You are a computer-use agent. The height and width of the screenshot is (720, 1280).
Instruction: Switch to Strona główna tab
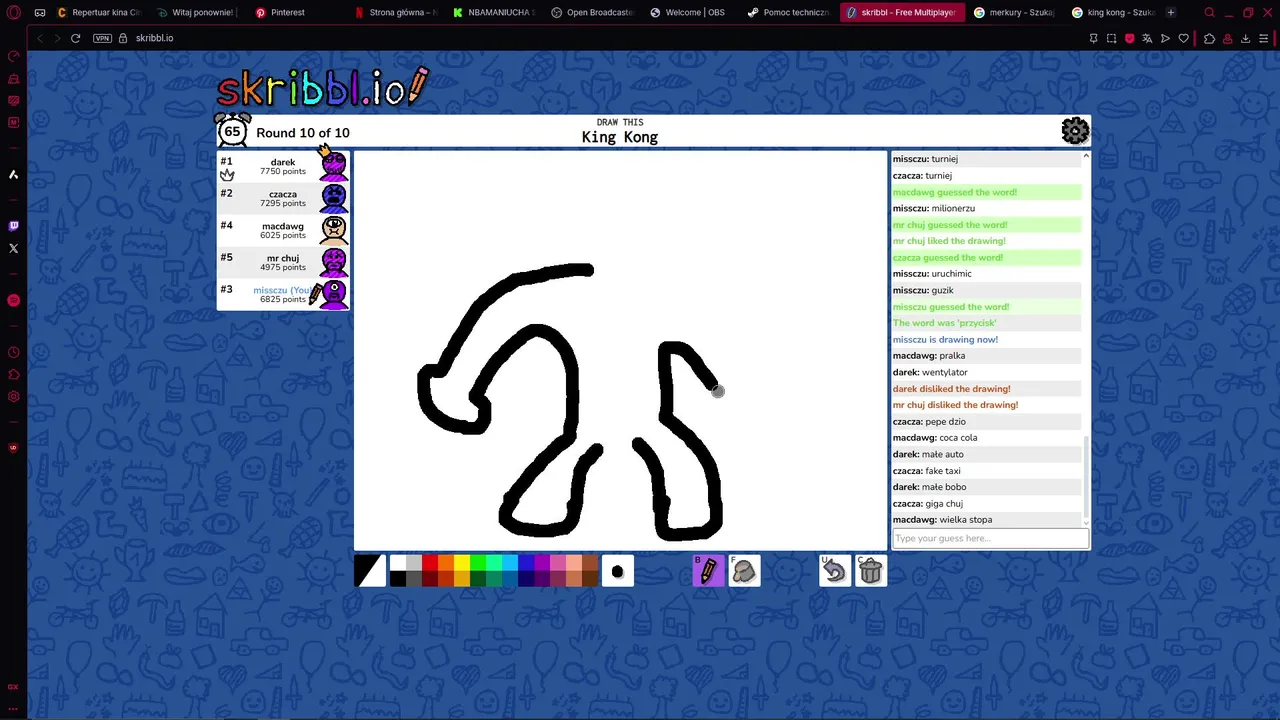point(395,12)
